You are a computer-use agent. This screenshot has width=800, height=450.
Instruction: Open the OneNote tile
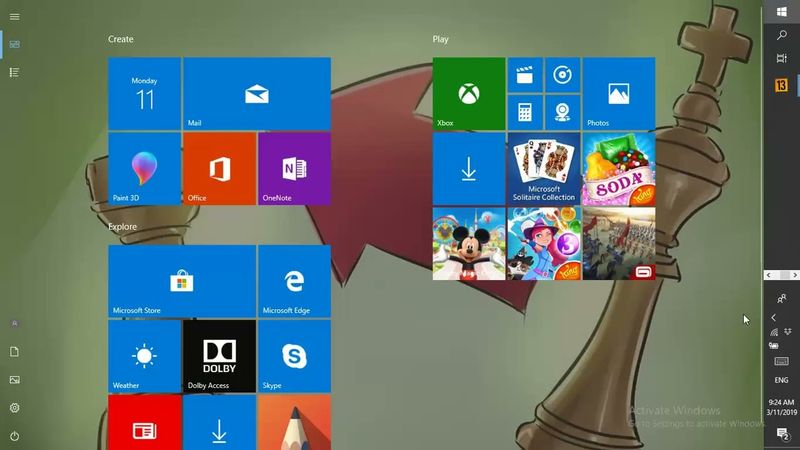pos(294,168)
